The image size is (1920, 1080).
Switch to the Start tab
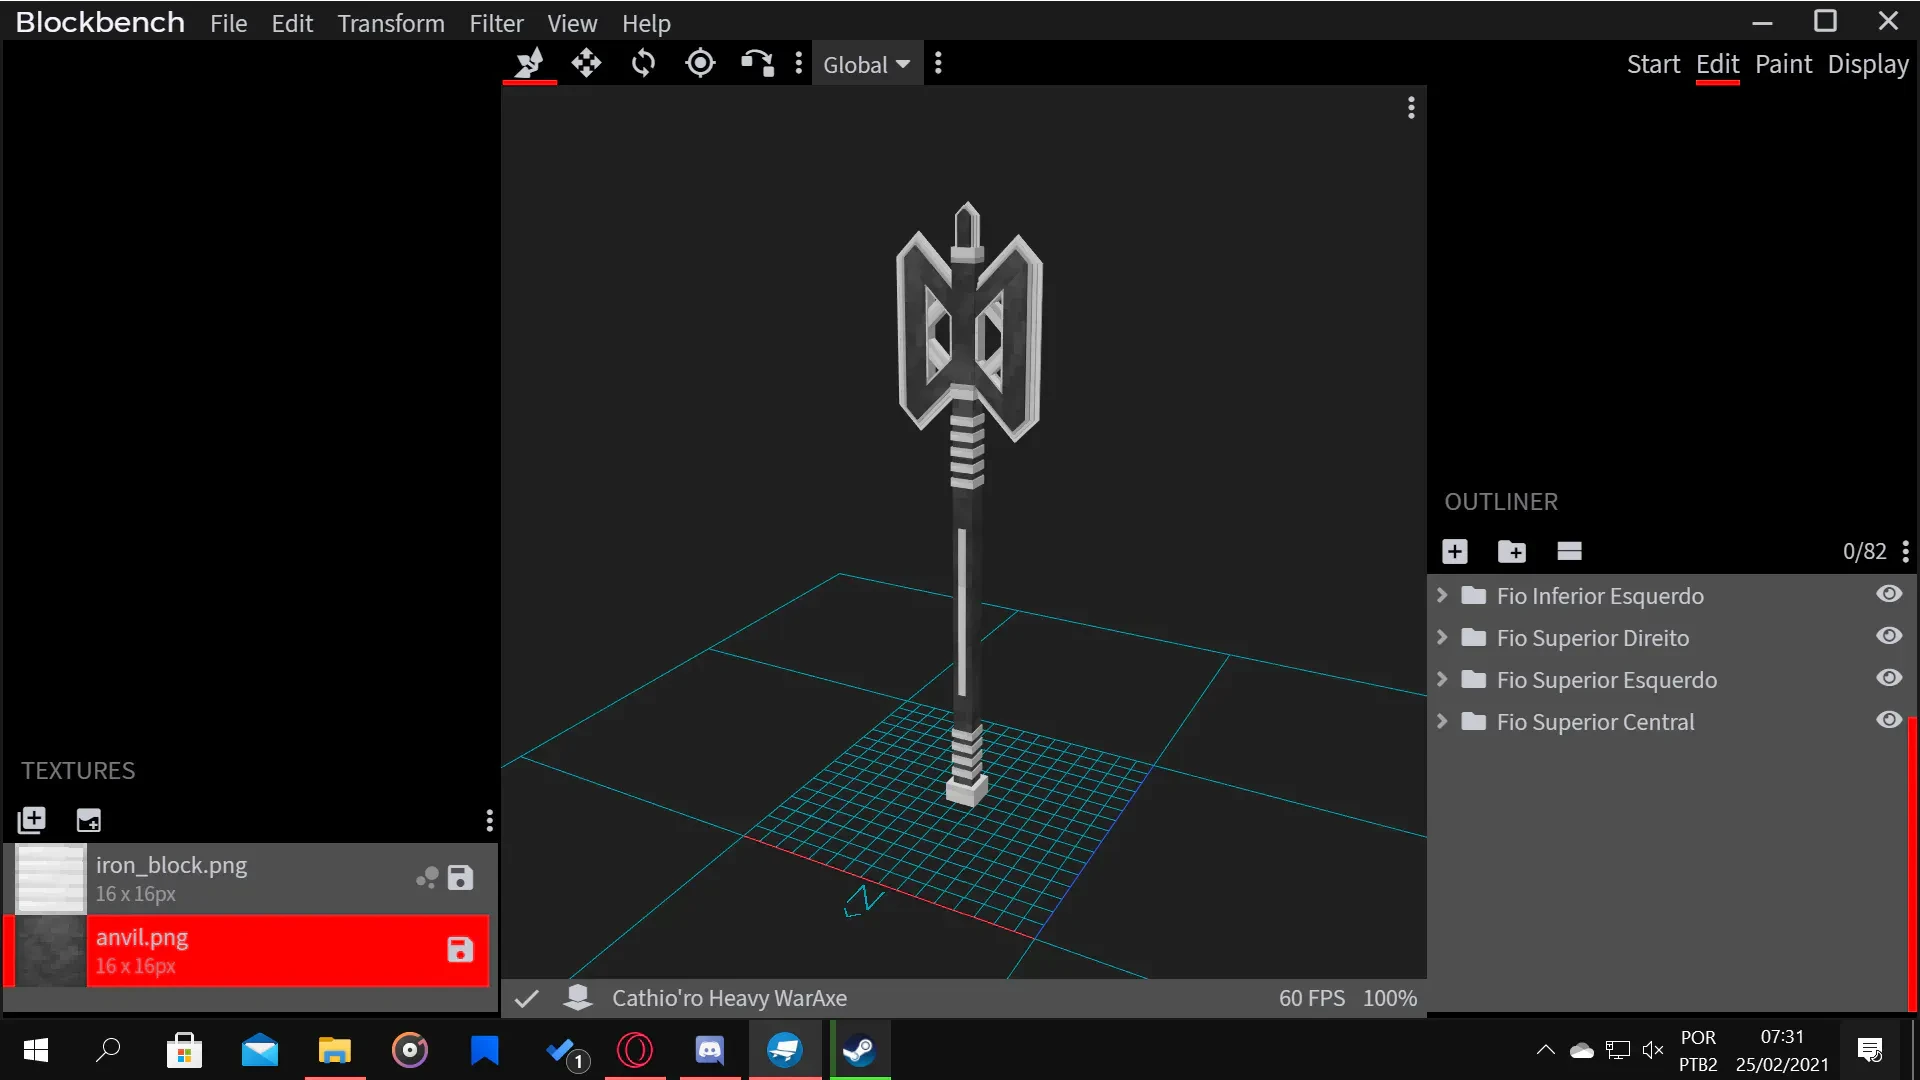1653,64
